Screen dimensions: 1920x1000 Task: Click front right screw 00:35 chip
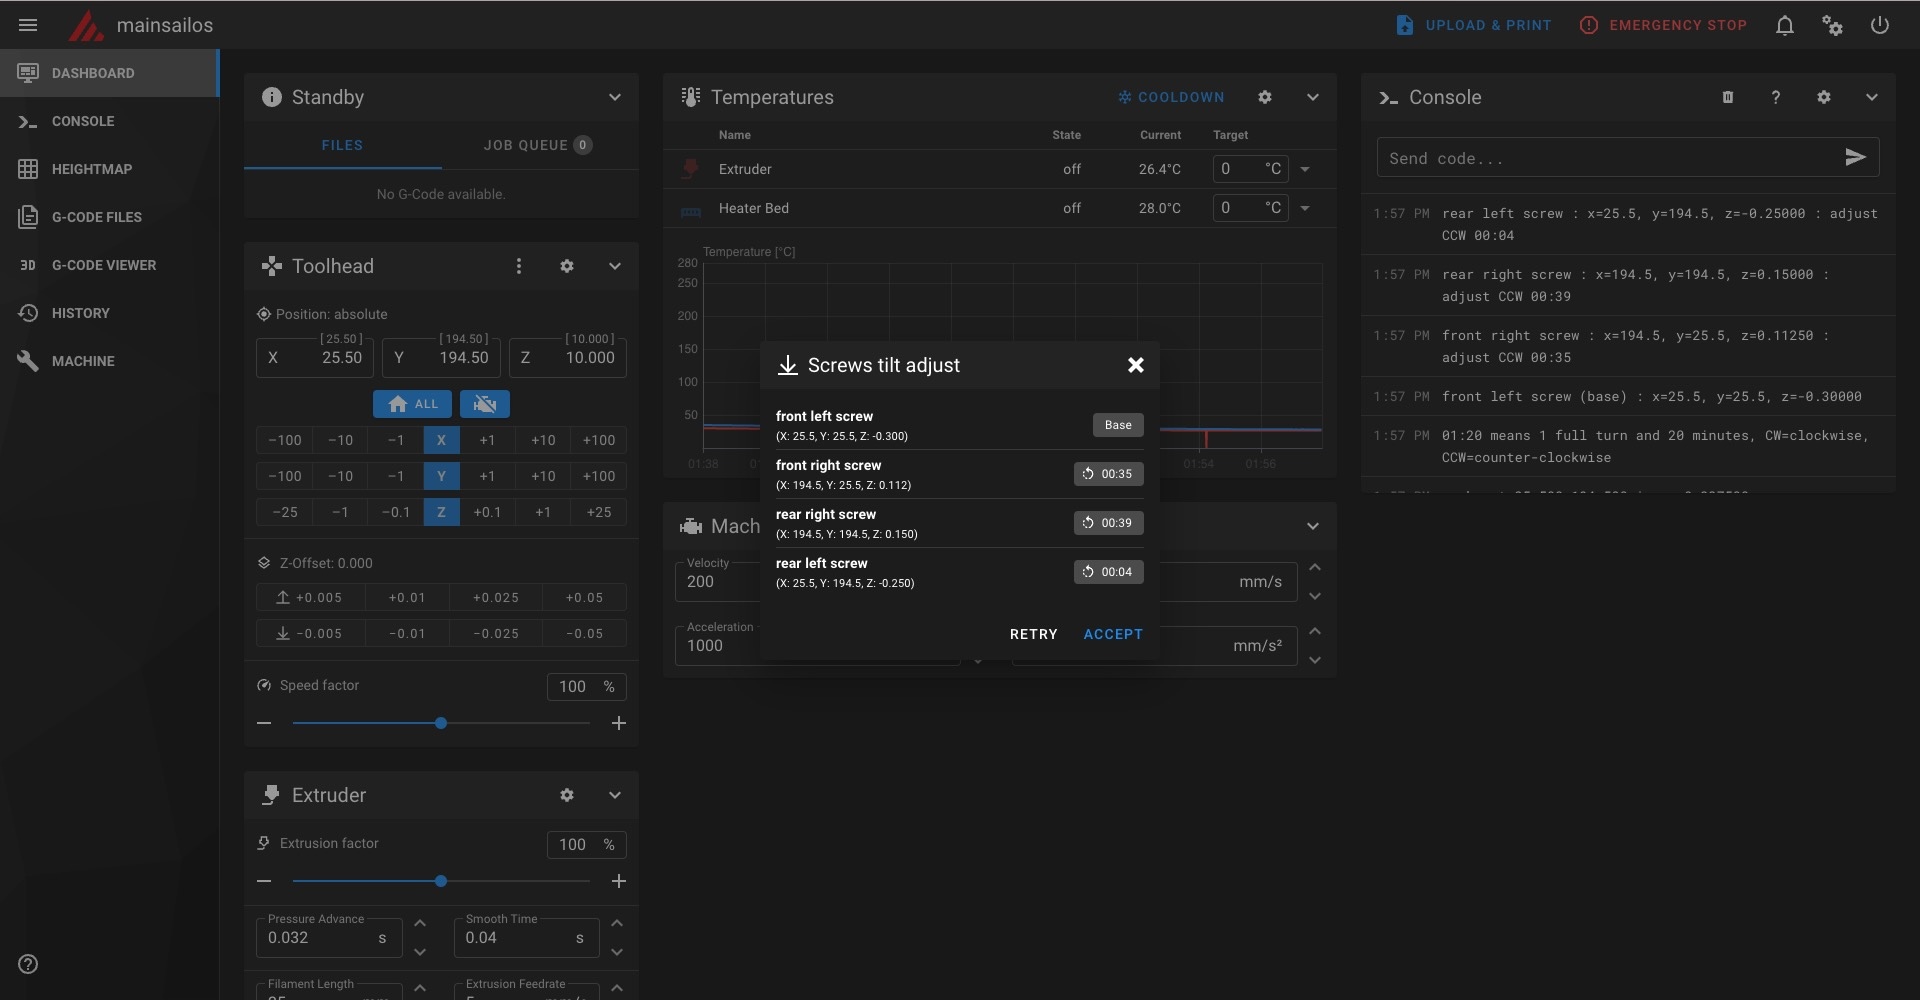click(x=1108, y=474)
